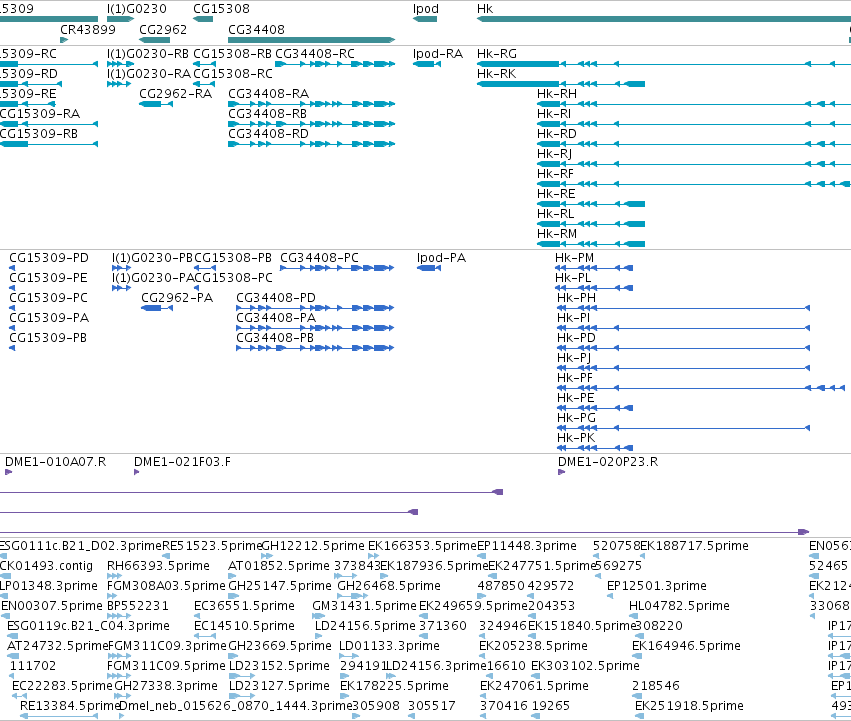The image size is (851, 721).
Task: Select the CG15308-PB protein label
Action: click(x=233, y=258)
